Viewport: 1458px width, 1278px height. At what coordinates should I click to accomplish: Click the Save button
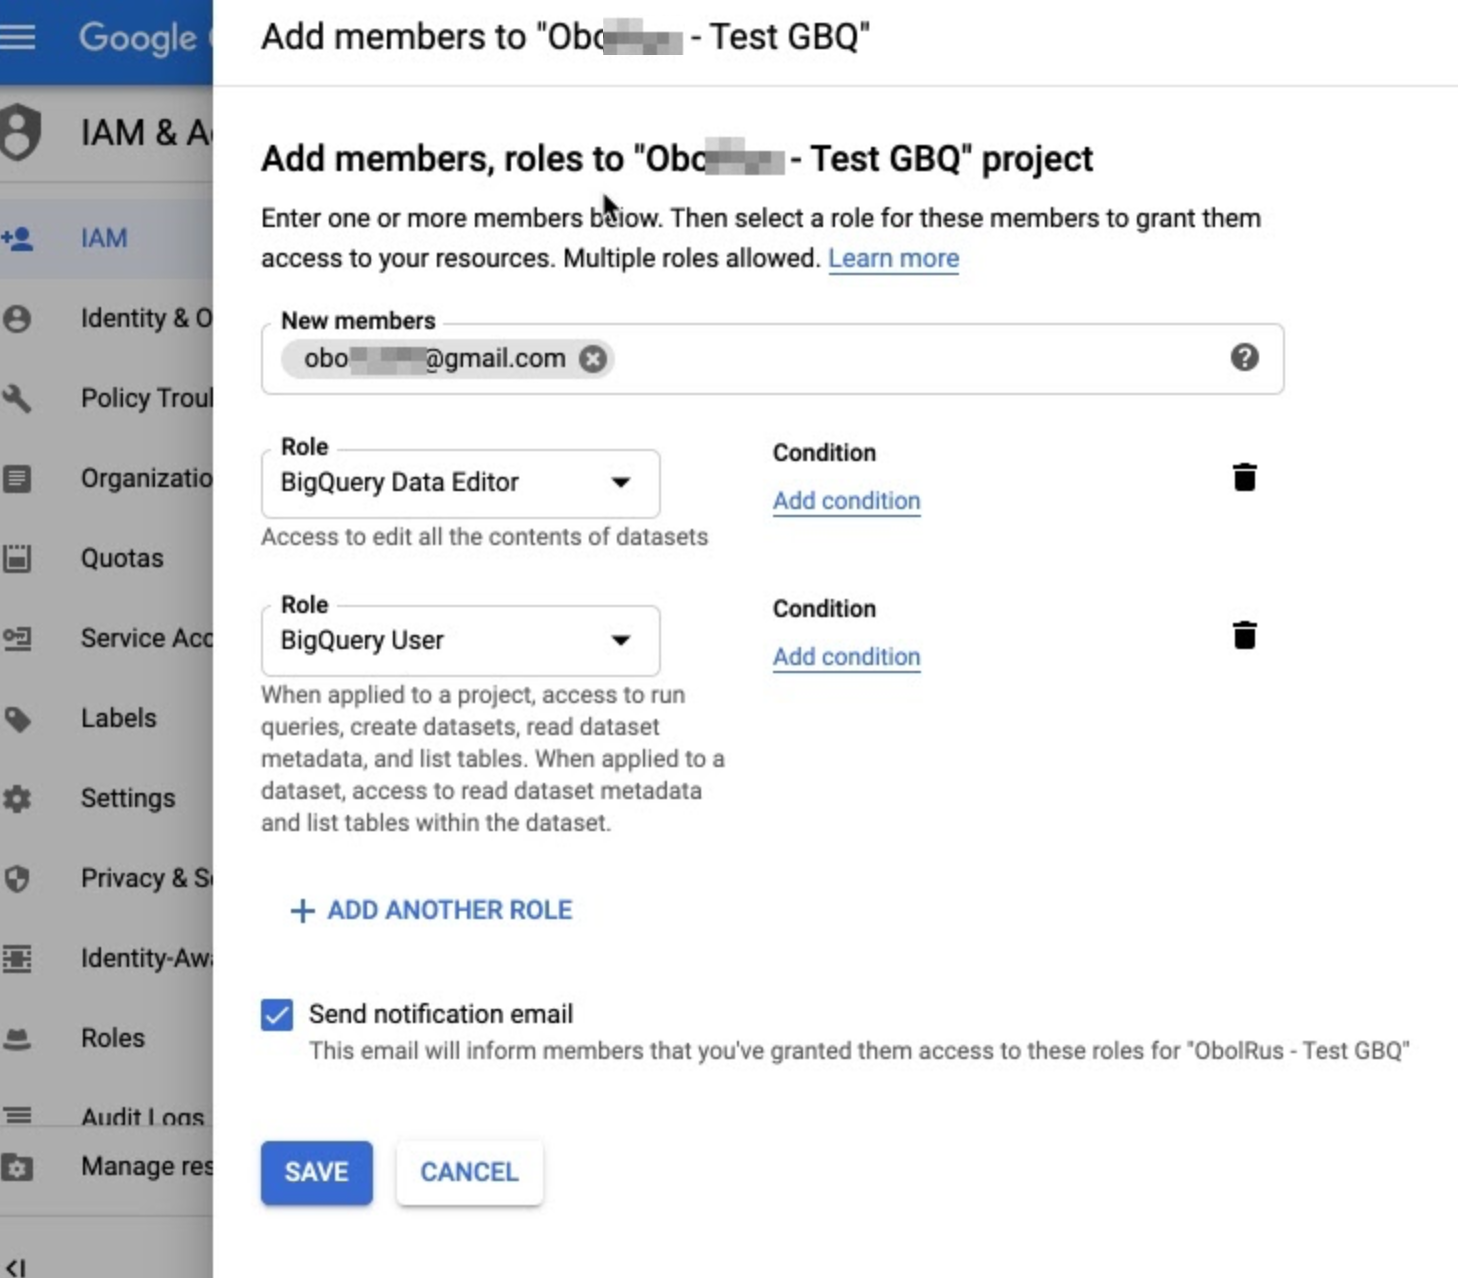[x=317, y=1172]
